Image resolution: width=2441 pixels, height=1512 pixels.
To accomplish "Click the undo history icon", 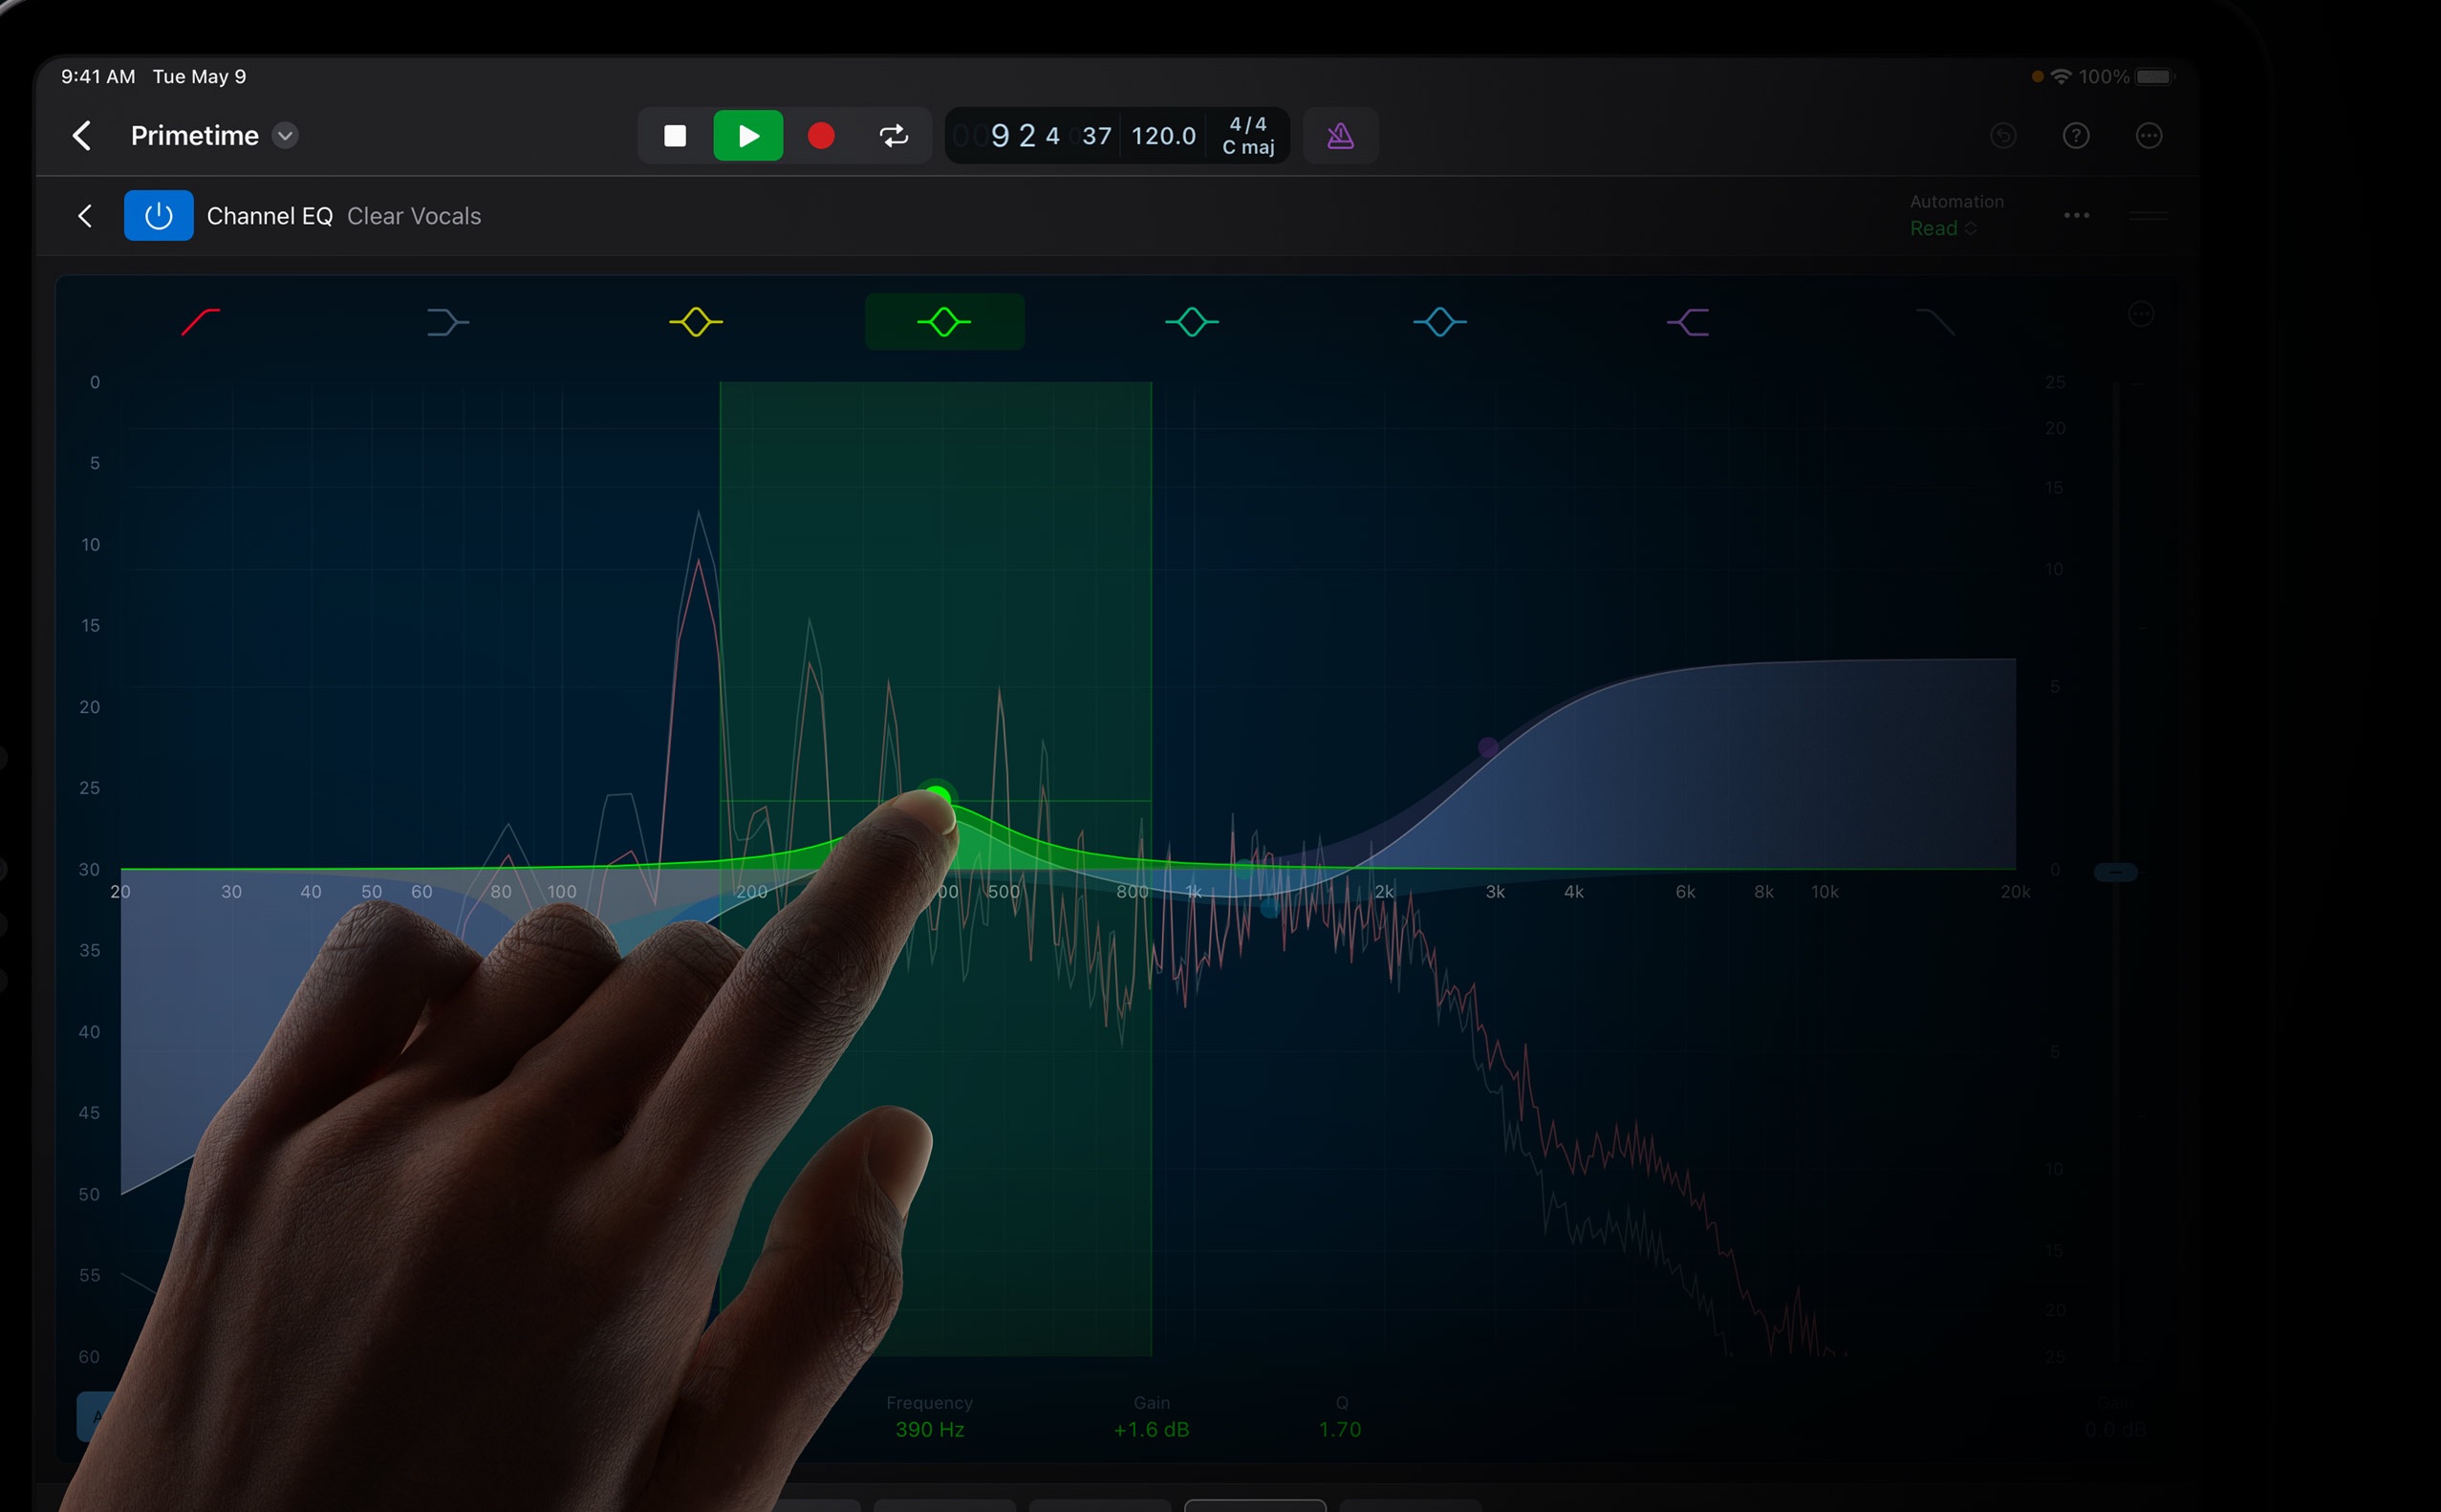I will (x=2003, y=136).
